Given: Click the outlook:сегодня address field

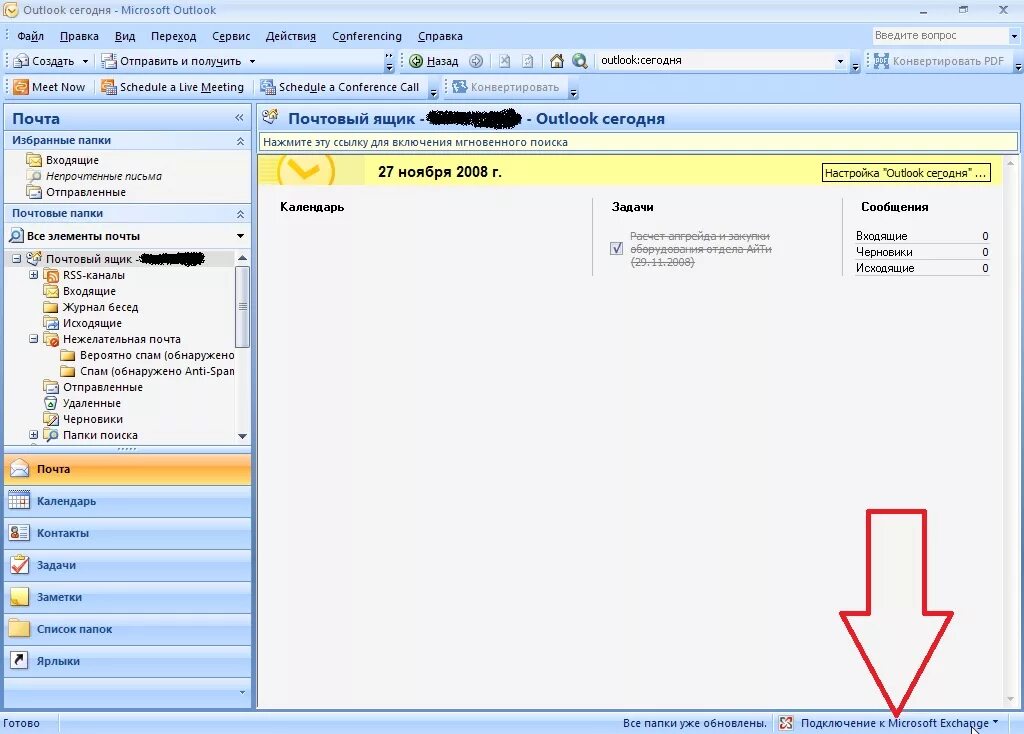Looking at the screenshot, I should 715,60.
